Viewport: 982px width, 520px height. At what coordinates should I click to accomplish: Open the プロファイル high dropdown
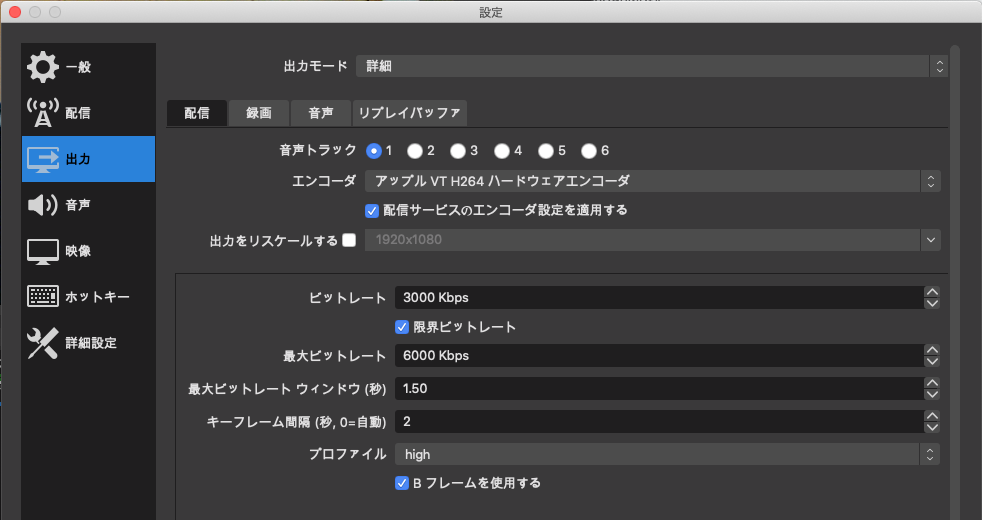[x=668, y=455]
